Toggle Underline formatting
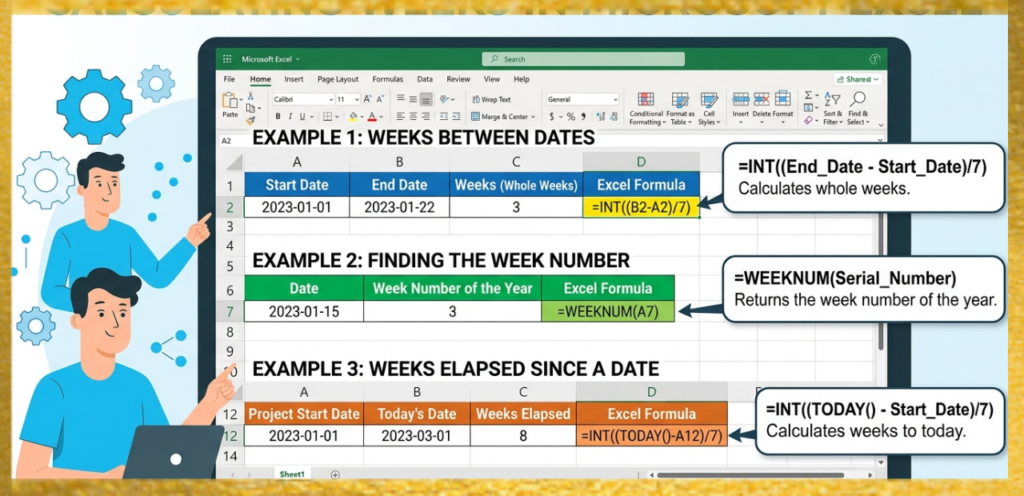Screen dimensions: 1024x496 (x=302, y=117)
